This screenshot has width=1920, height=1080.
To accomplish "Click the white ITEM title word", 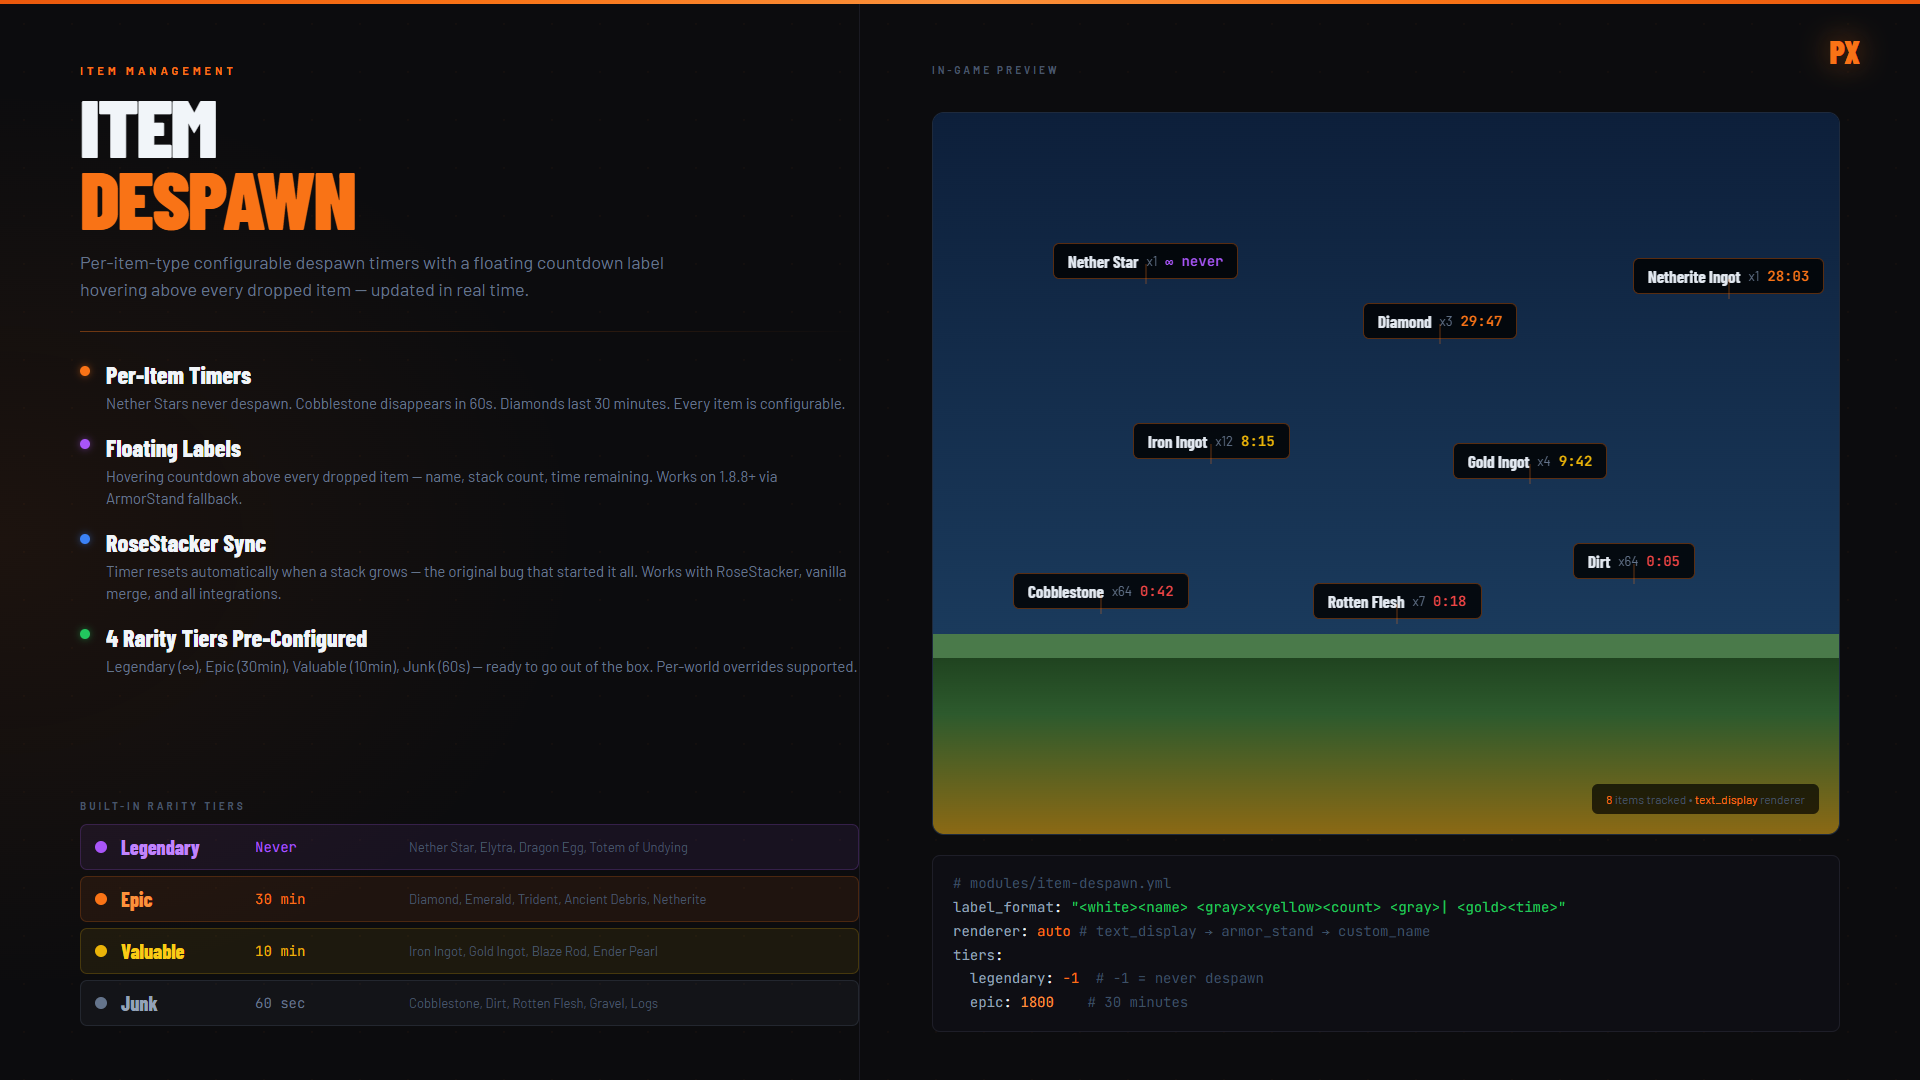I will [148, 129].
